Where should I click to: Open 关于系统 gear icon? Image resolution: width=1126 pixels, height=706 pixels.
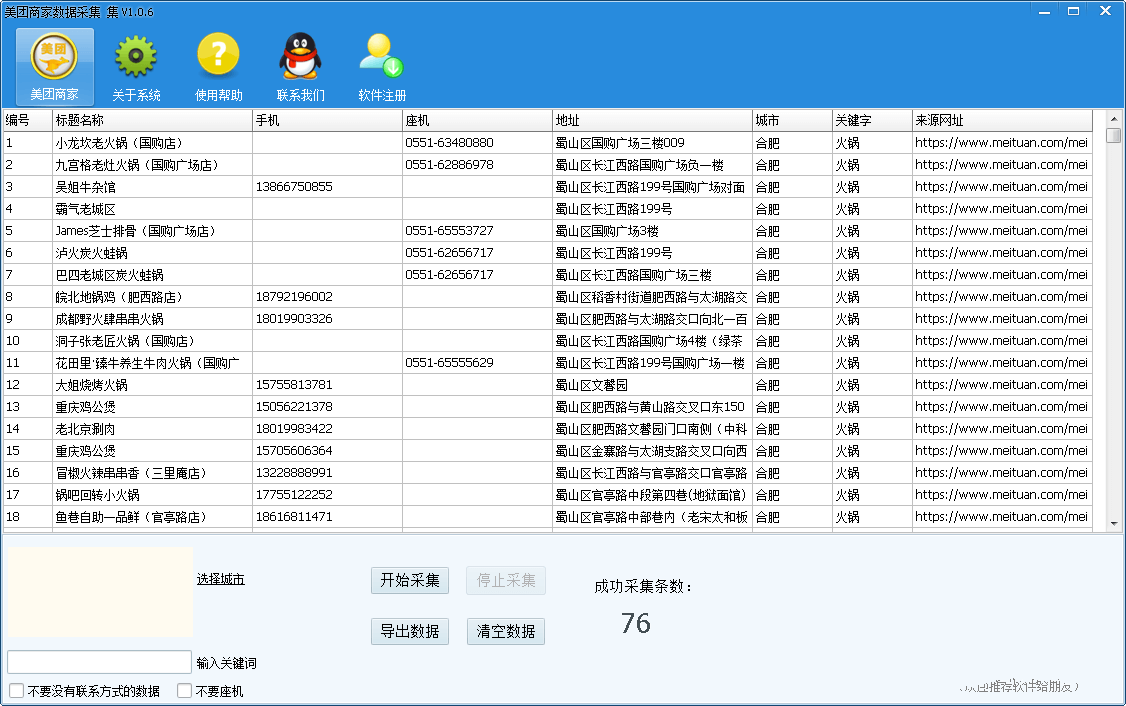click(136, 67)
